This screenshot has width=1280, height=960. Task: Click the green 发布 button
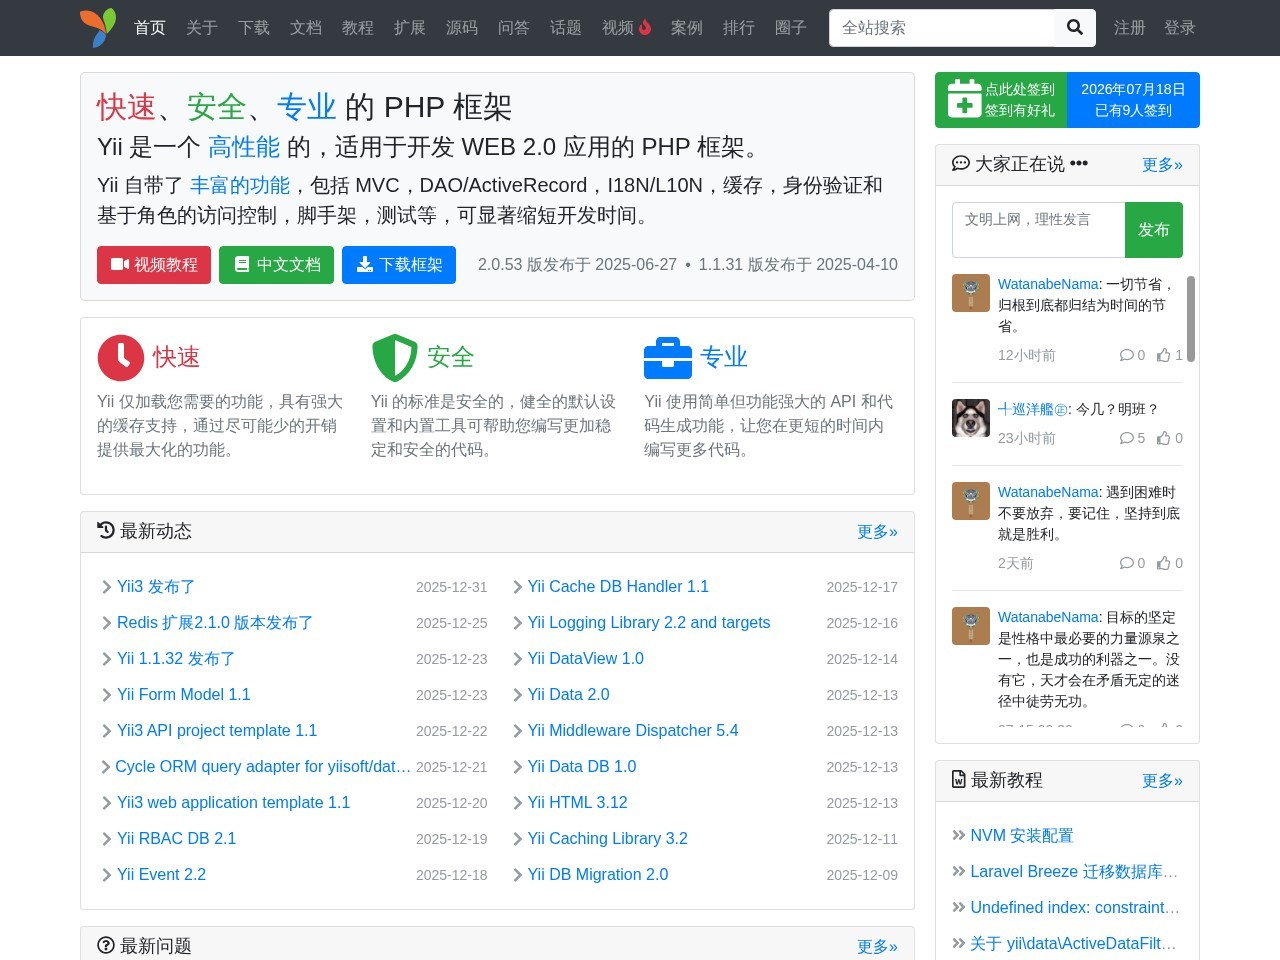point(1154,230)
